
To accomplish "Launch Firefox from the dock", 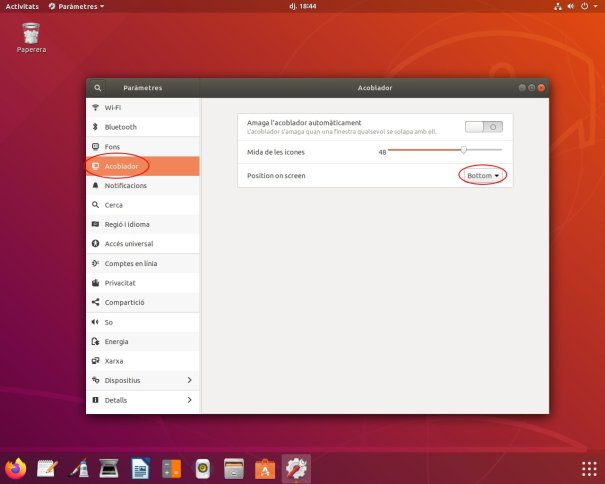I will coord(16,469).
